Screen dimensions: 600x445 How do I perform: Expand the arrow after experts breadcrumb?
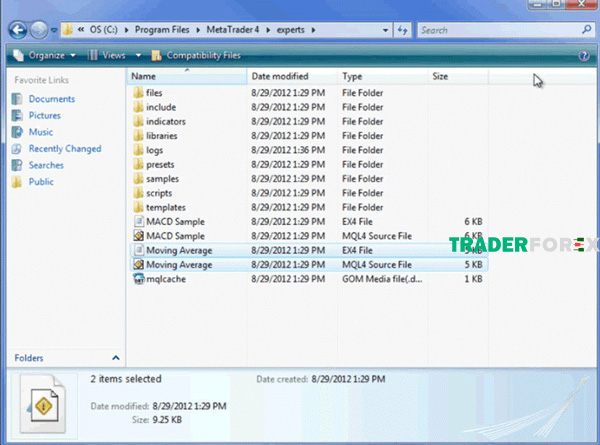(x=313, y=30)
